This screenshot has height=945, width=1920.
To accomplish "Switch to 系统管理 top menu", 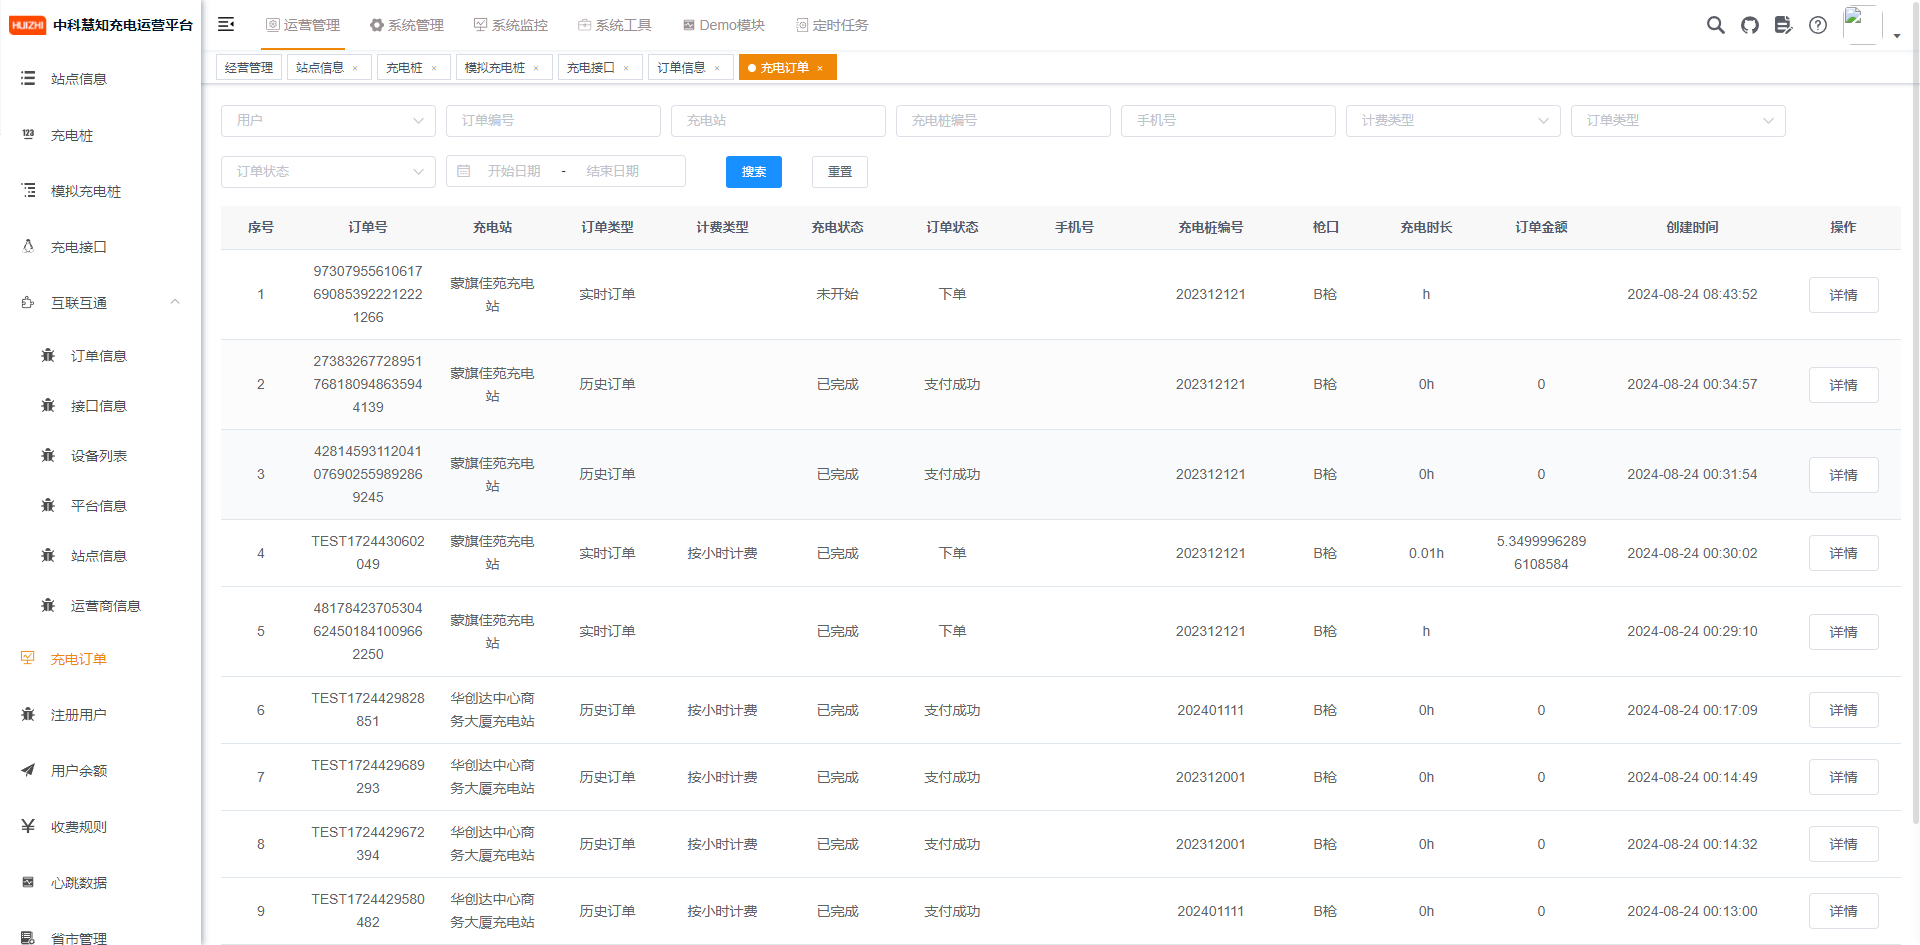I will coord(406,25).
